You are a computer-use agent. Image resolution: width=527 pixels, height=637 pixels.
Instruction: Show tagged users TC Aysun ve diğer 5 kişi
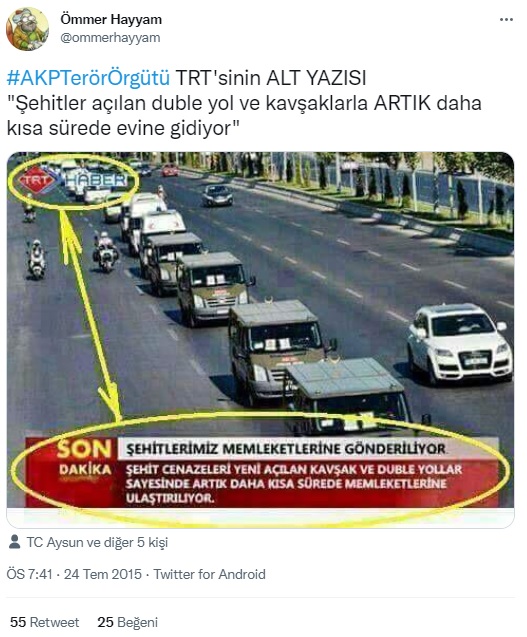point(97,542)
